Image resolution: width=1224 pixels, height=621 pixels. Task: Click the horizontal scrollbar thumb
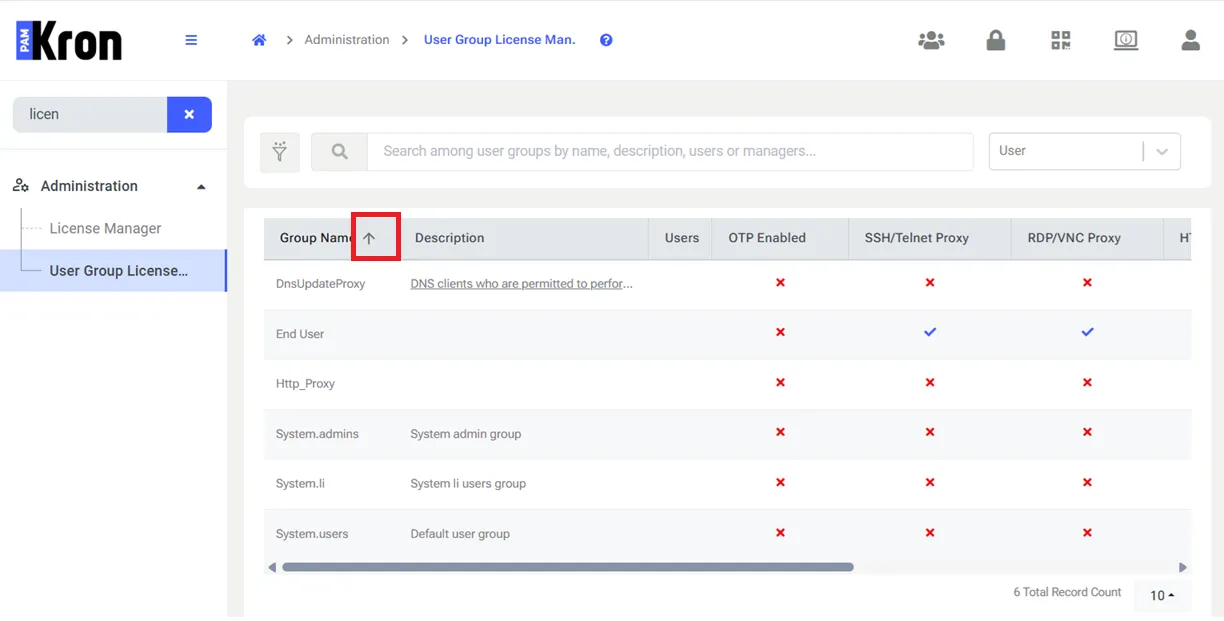568,567
